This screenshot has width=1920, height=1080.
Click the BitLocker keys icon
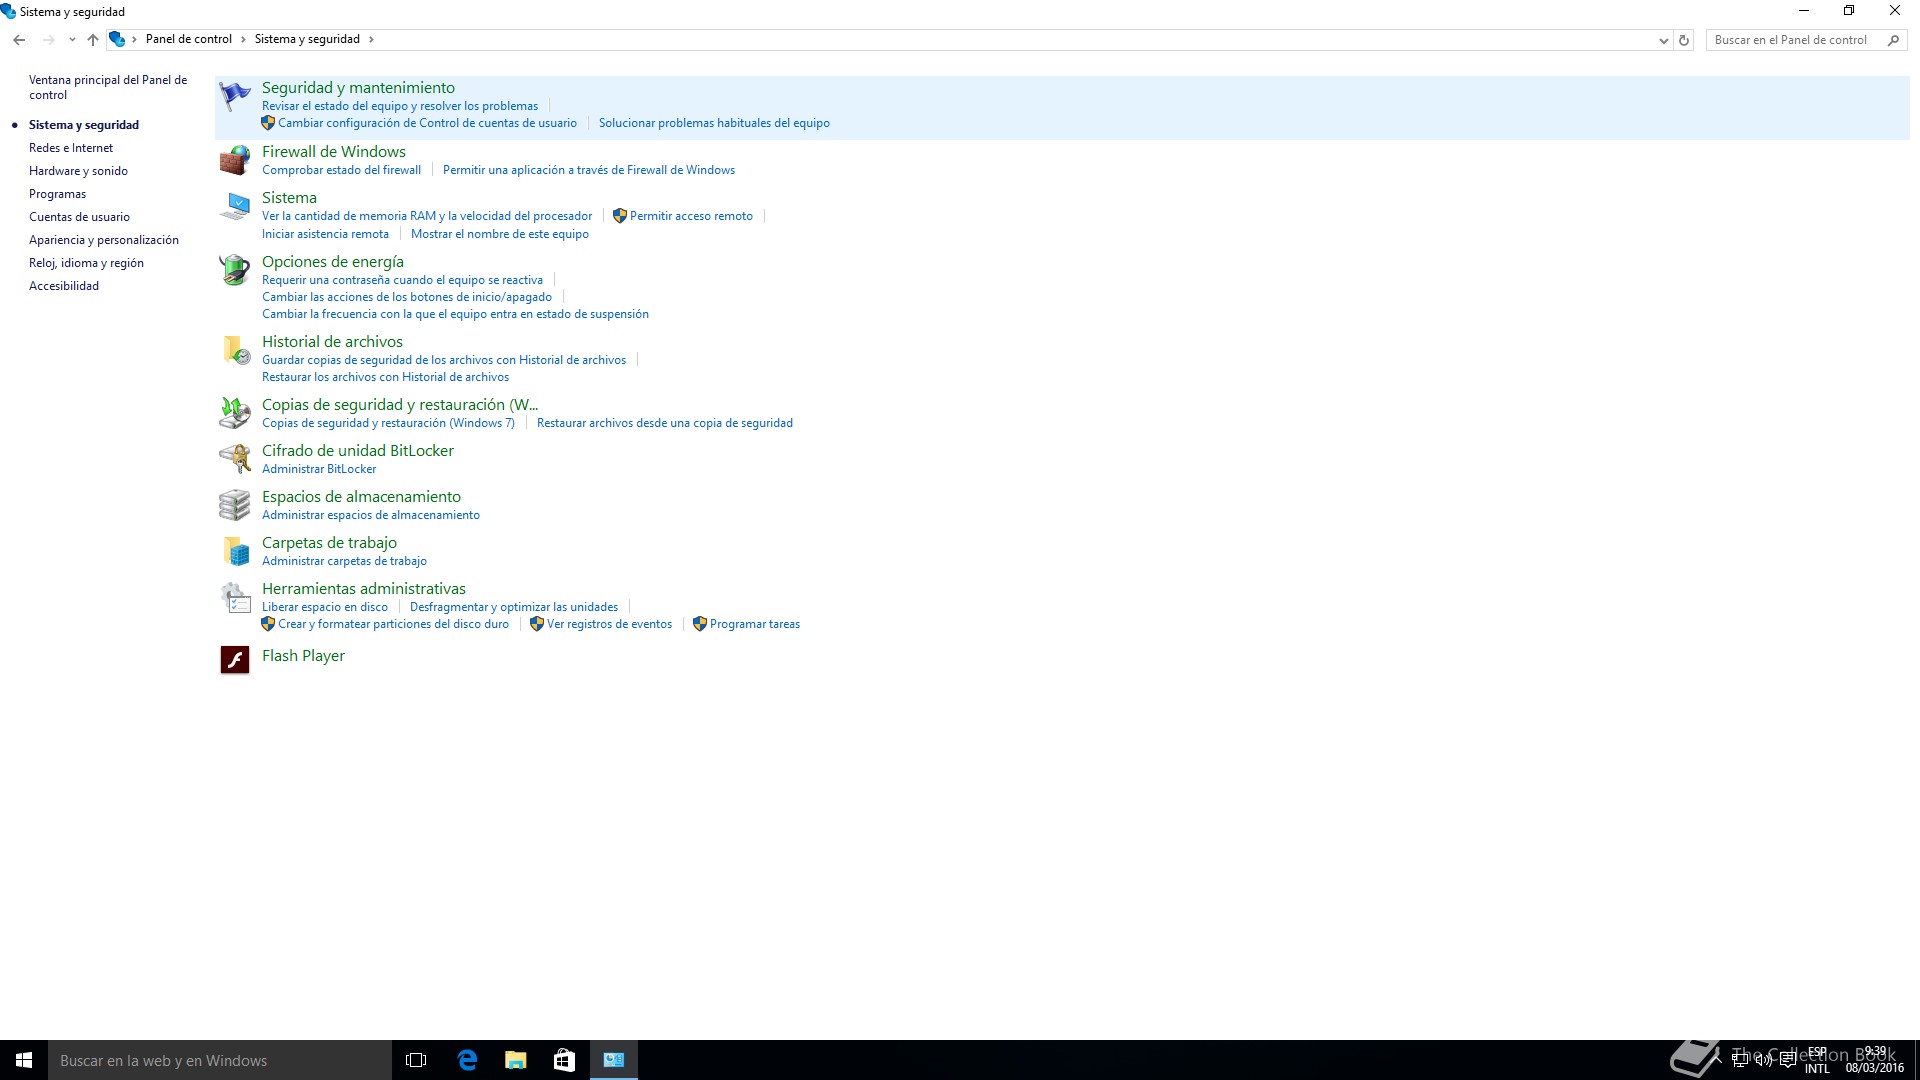(235, 459)
